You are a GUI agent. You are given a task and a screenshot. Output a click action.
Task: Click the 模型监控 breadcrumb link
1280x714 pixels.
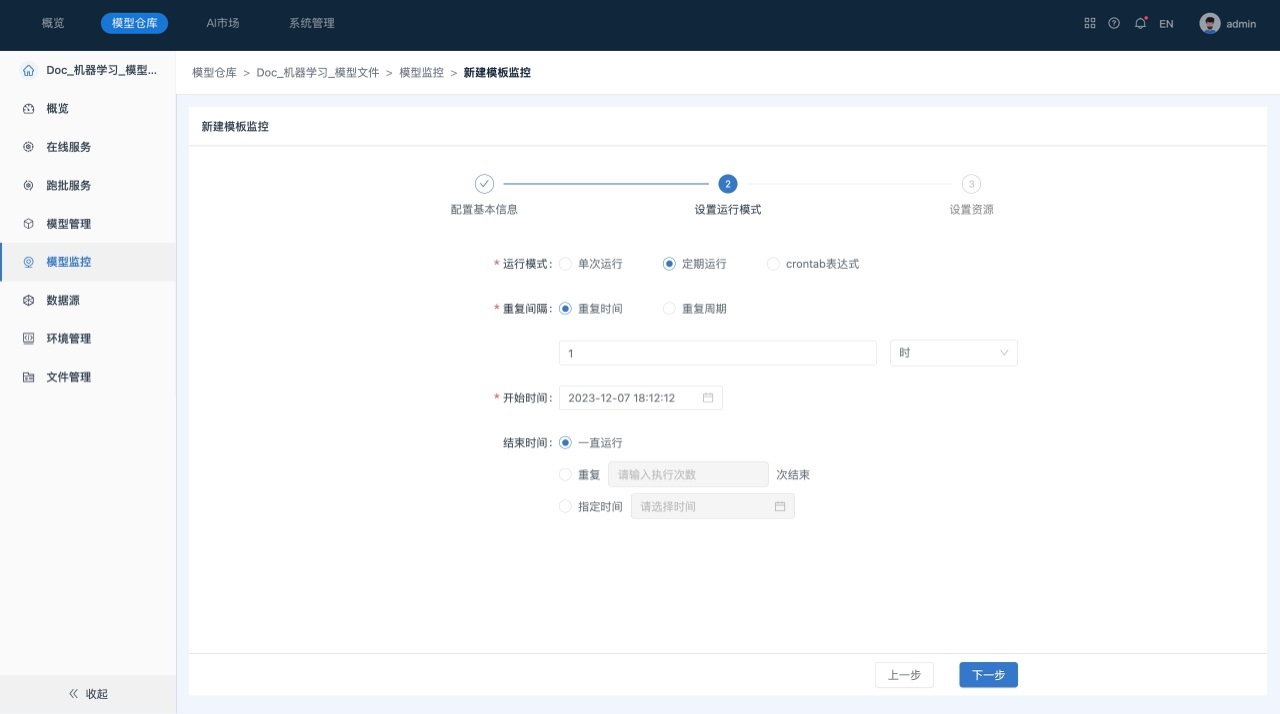[x=421, y=73]
